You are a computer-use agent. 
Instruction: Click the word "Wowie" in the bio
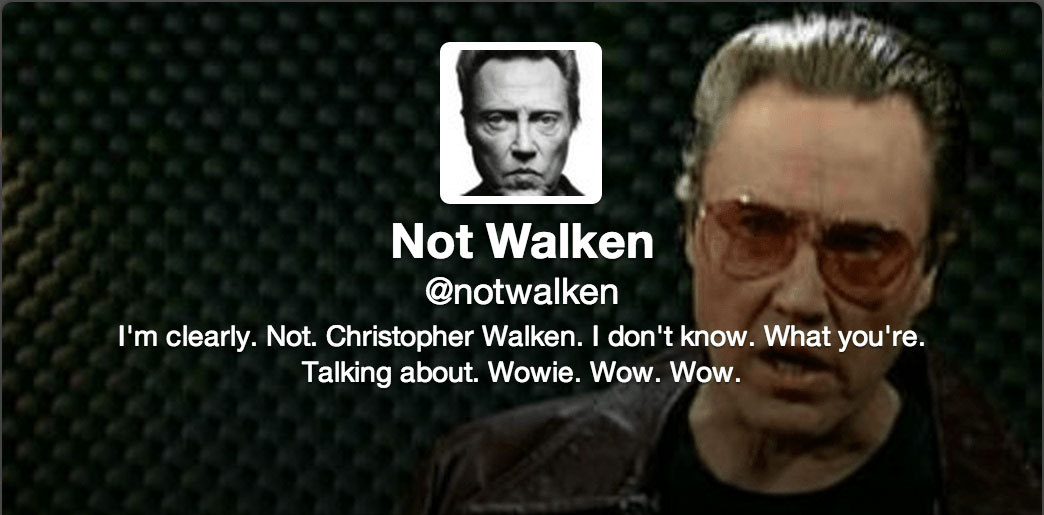click(536, 373)
